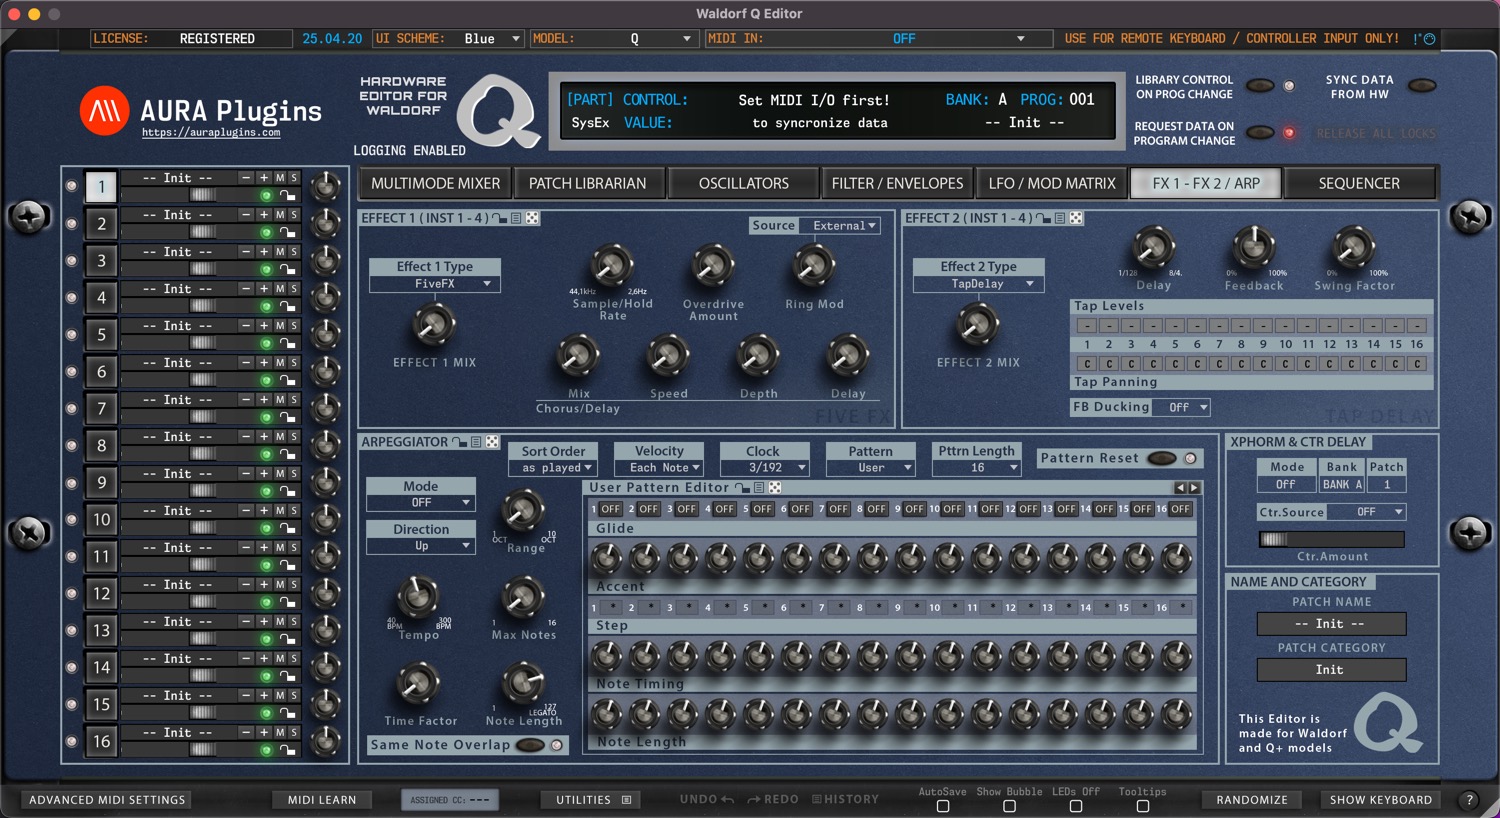Mute part 1 with M button
The height and width of the screenshot is (818, 1500).
pos(280,178)
